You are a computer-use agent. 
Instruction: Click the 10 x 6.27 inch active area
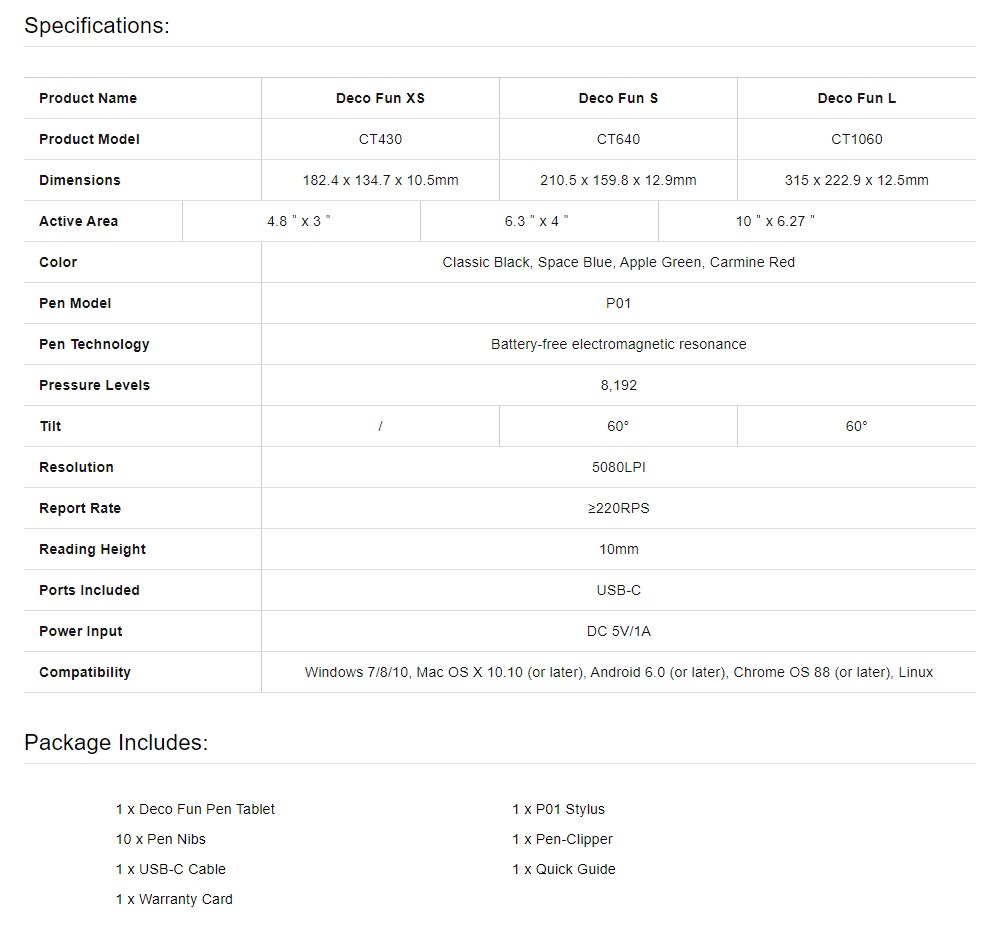tap(775, 221)
